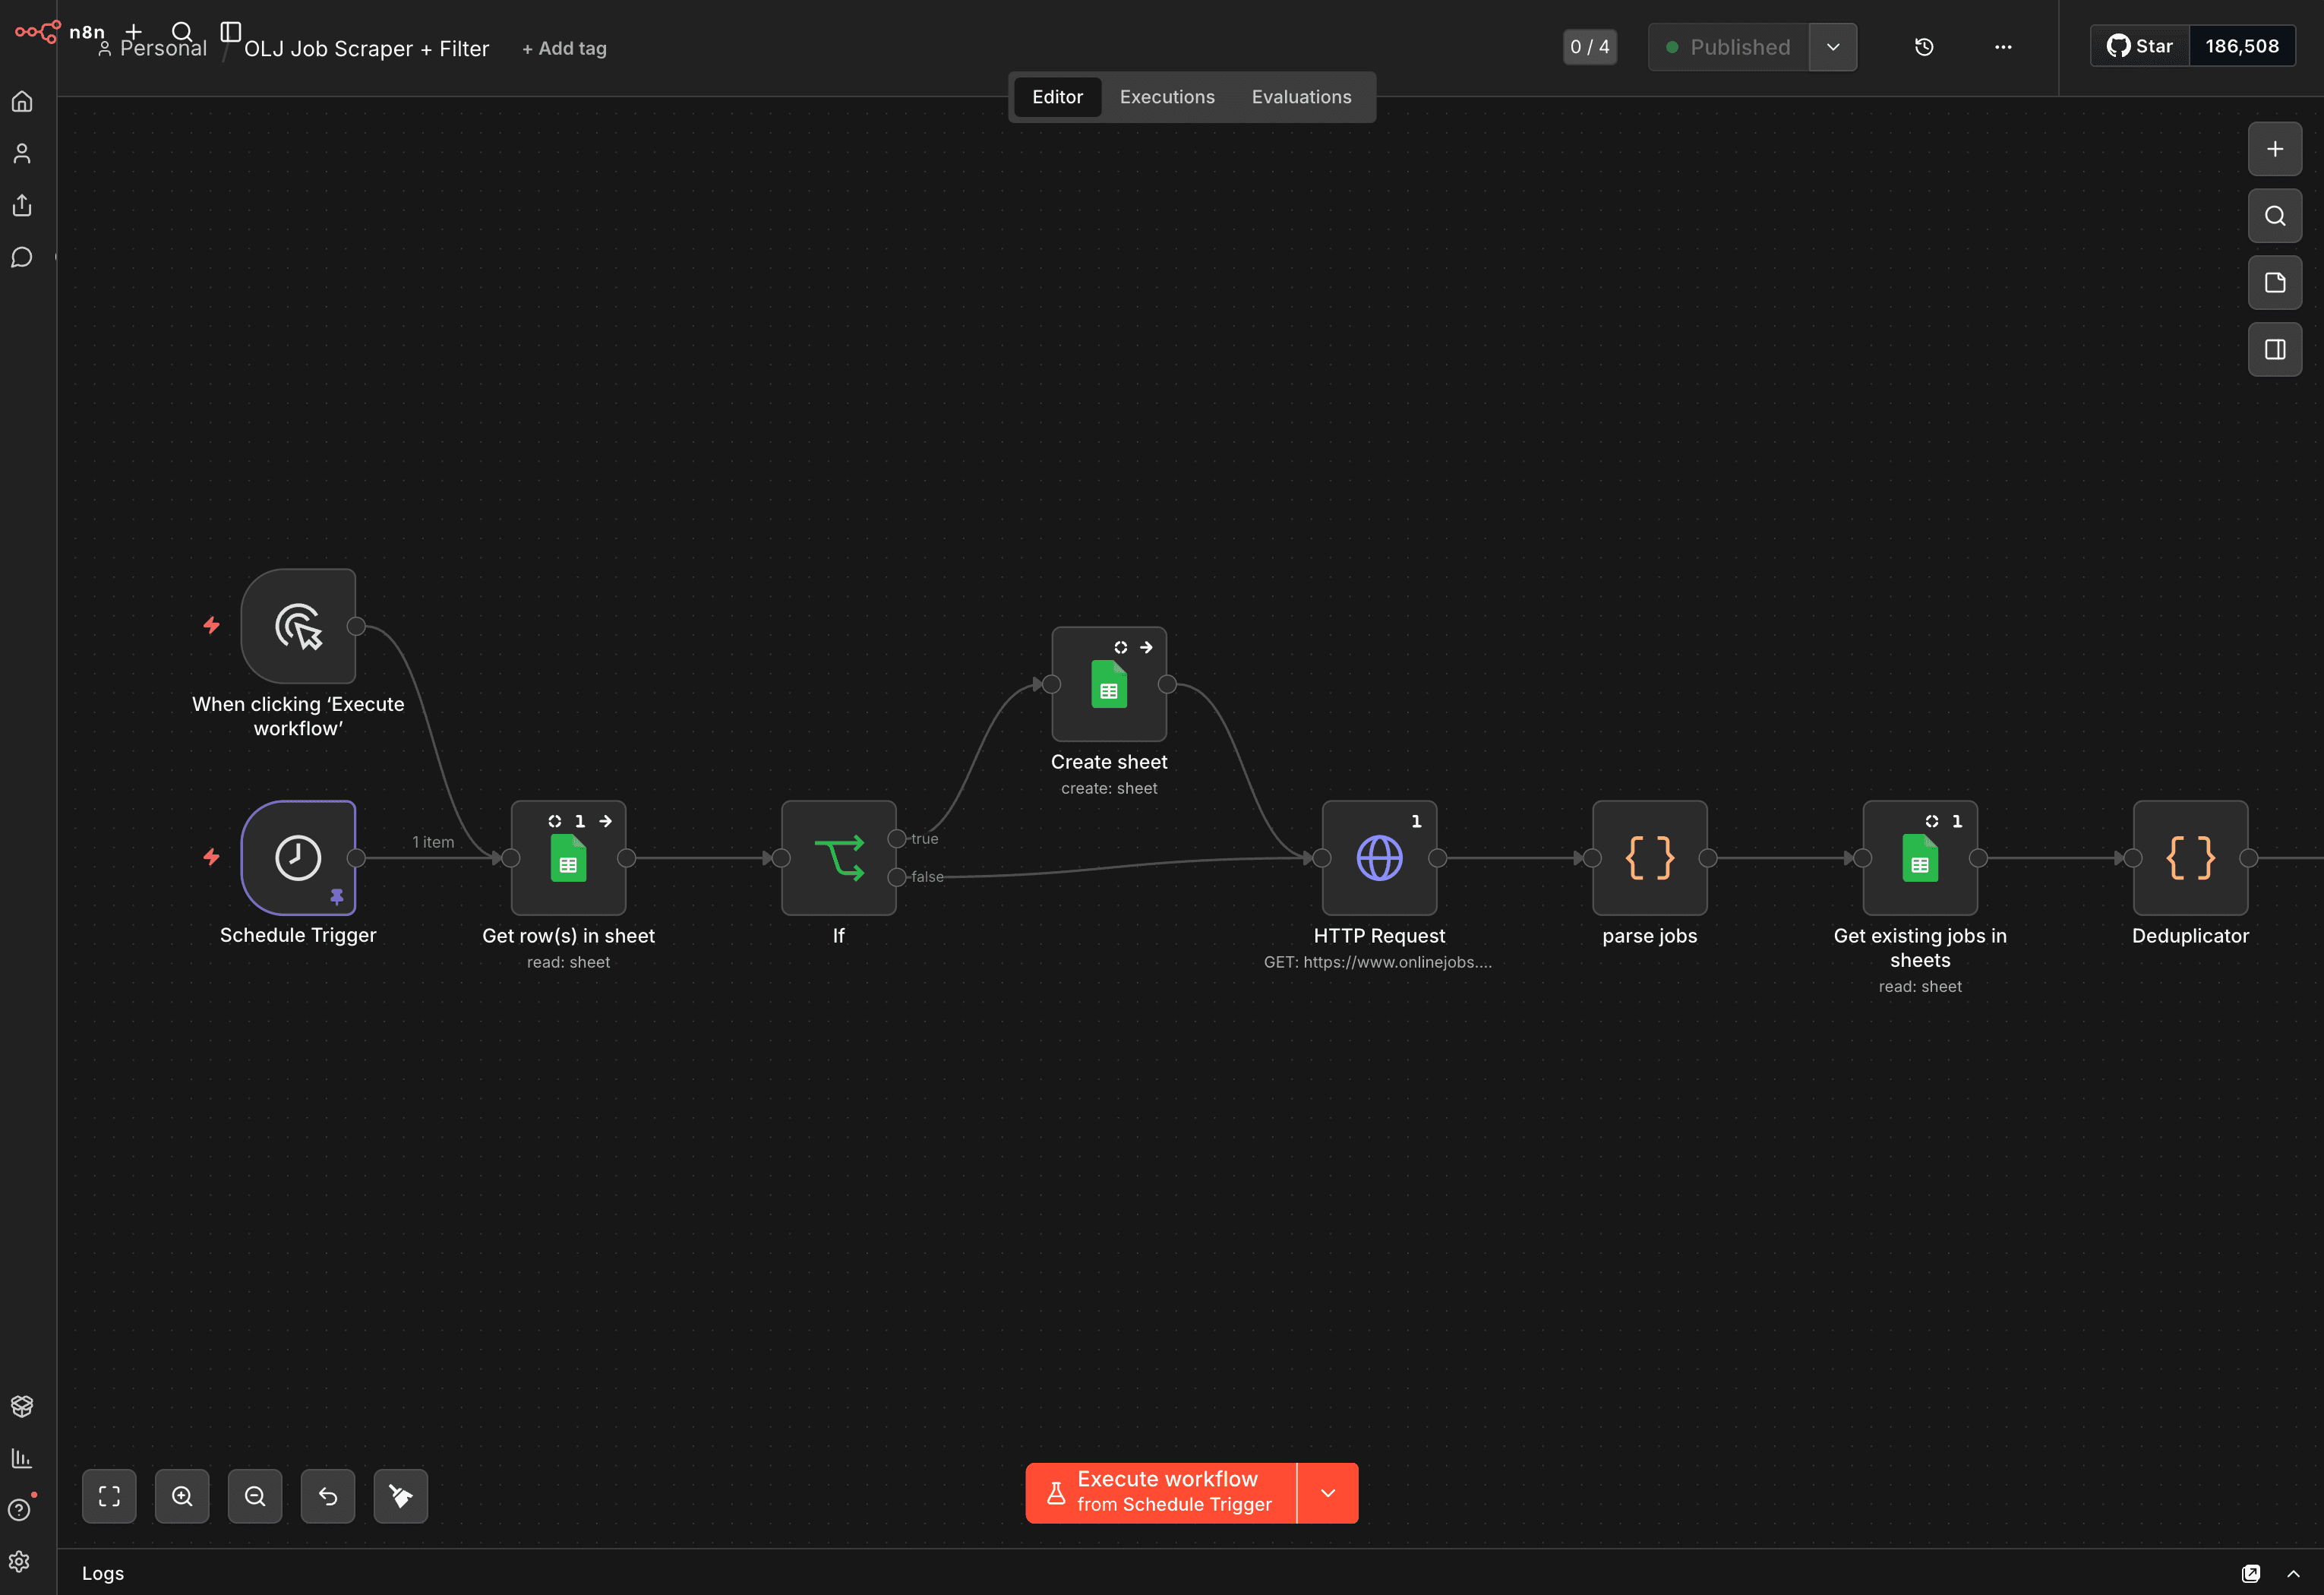The height and width of the screenshot is (1595, 2324).
Task: Switch to the Editor tab
Action: pos(1057,97)
